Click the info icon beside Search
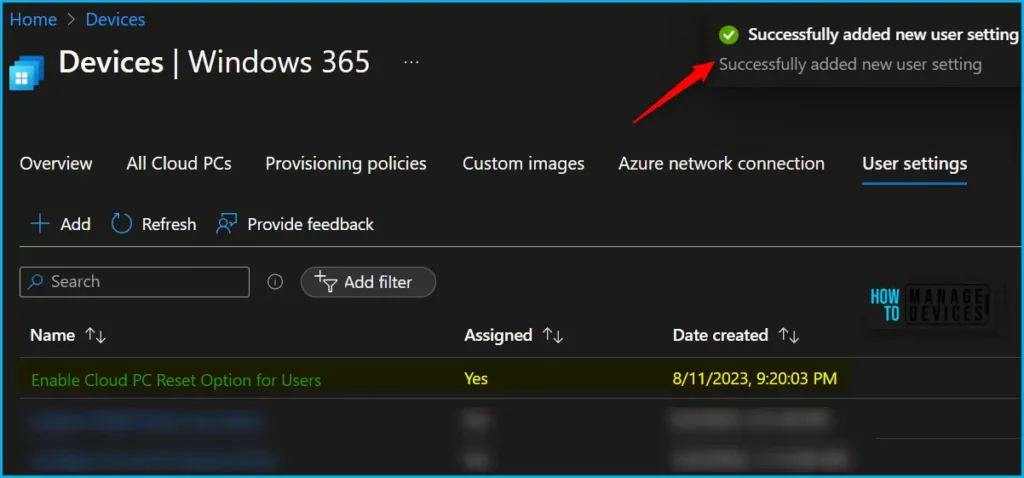The width and height of the screenshot is (1024, 478). (x=275, y=282)
